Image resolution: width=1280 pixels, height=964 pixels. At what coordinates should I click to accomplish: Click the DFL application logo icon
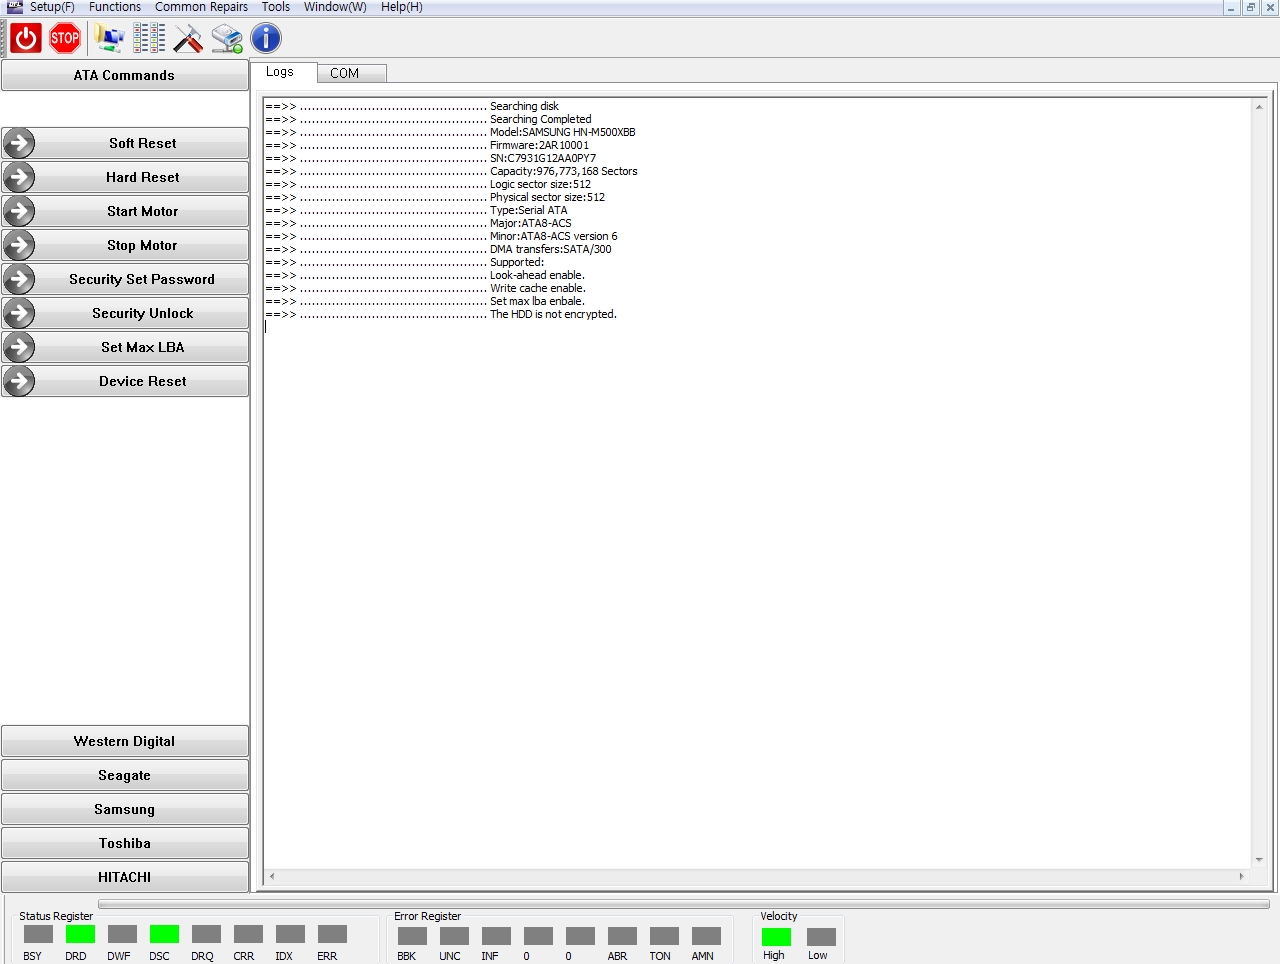[14, 7]
